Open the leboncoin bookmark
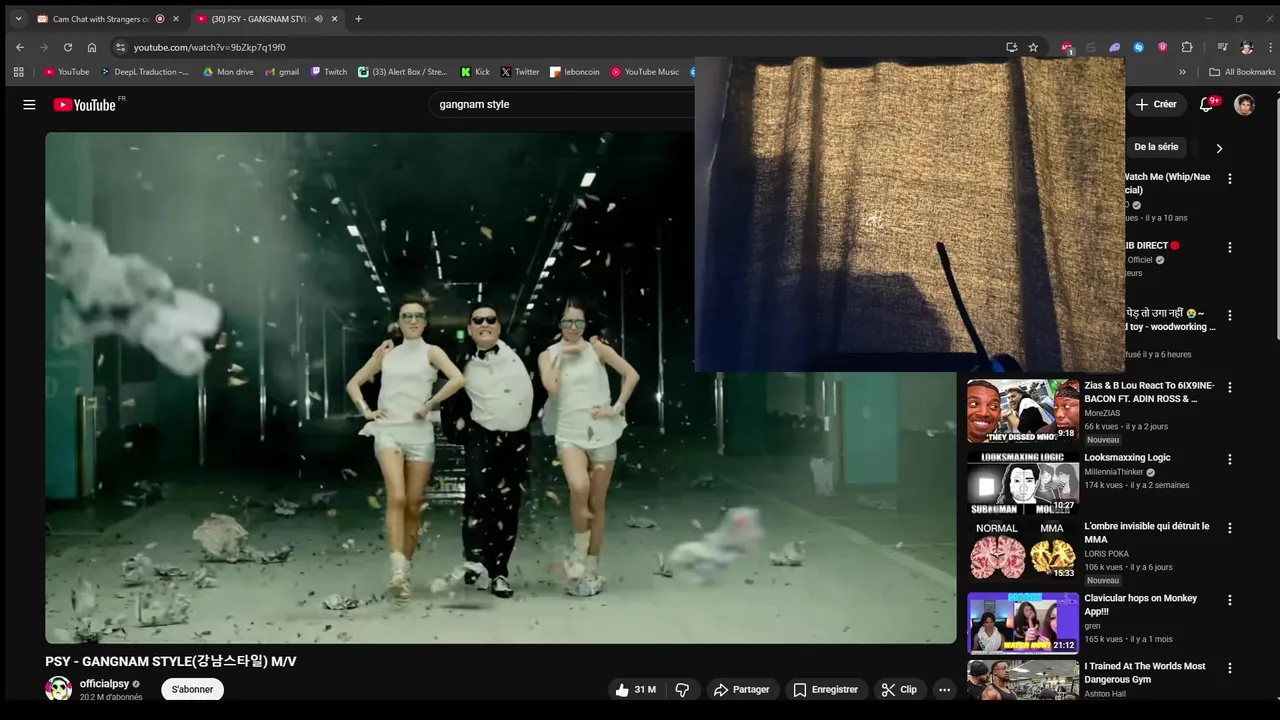 [x=574, y=72]
